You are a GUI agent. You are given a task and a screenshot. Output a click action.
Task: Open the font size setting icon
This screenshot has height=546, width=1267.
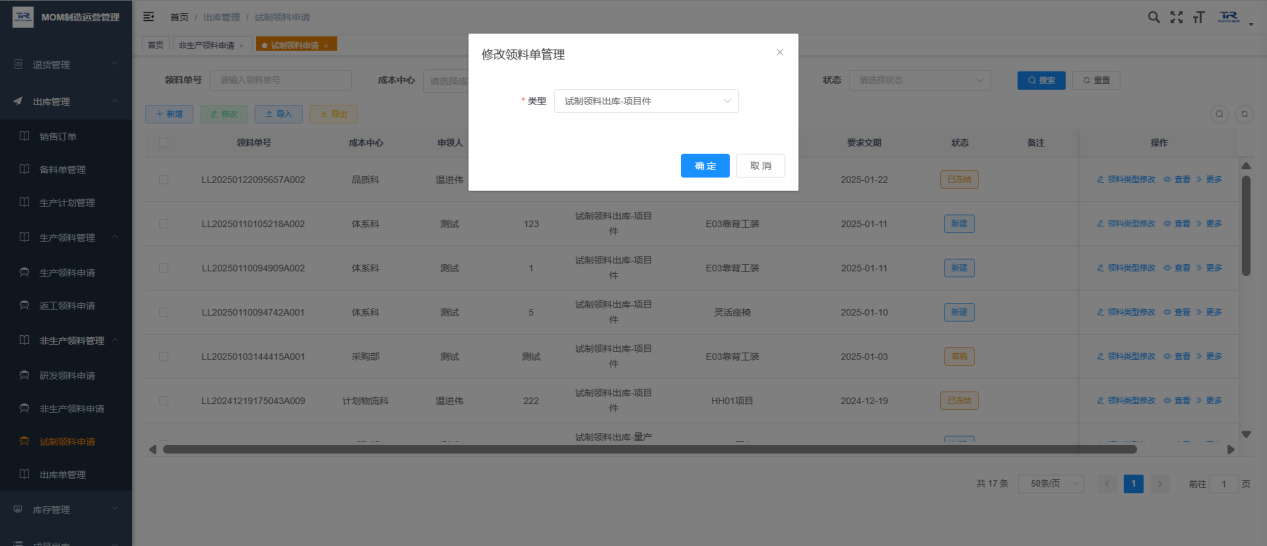(1199, 17)
